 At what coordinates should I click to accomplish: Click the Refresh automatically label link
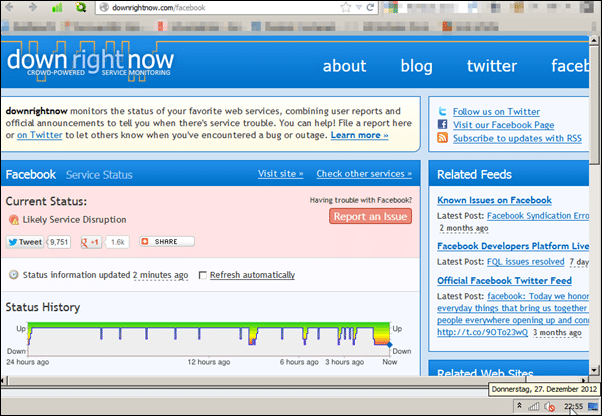(252, 275)
